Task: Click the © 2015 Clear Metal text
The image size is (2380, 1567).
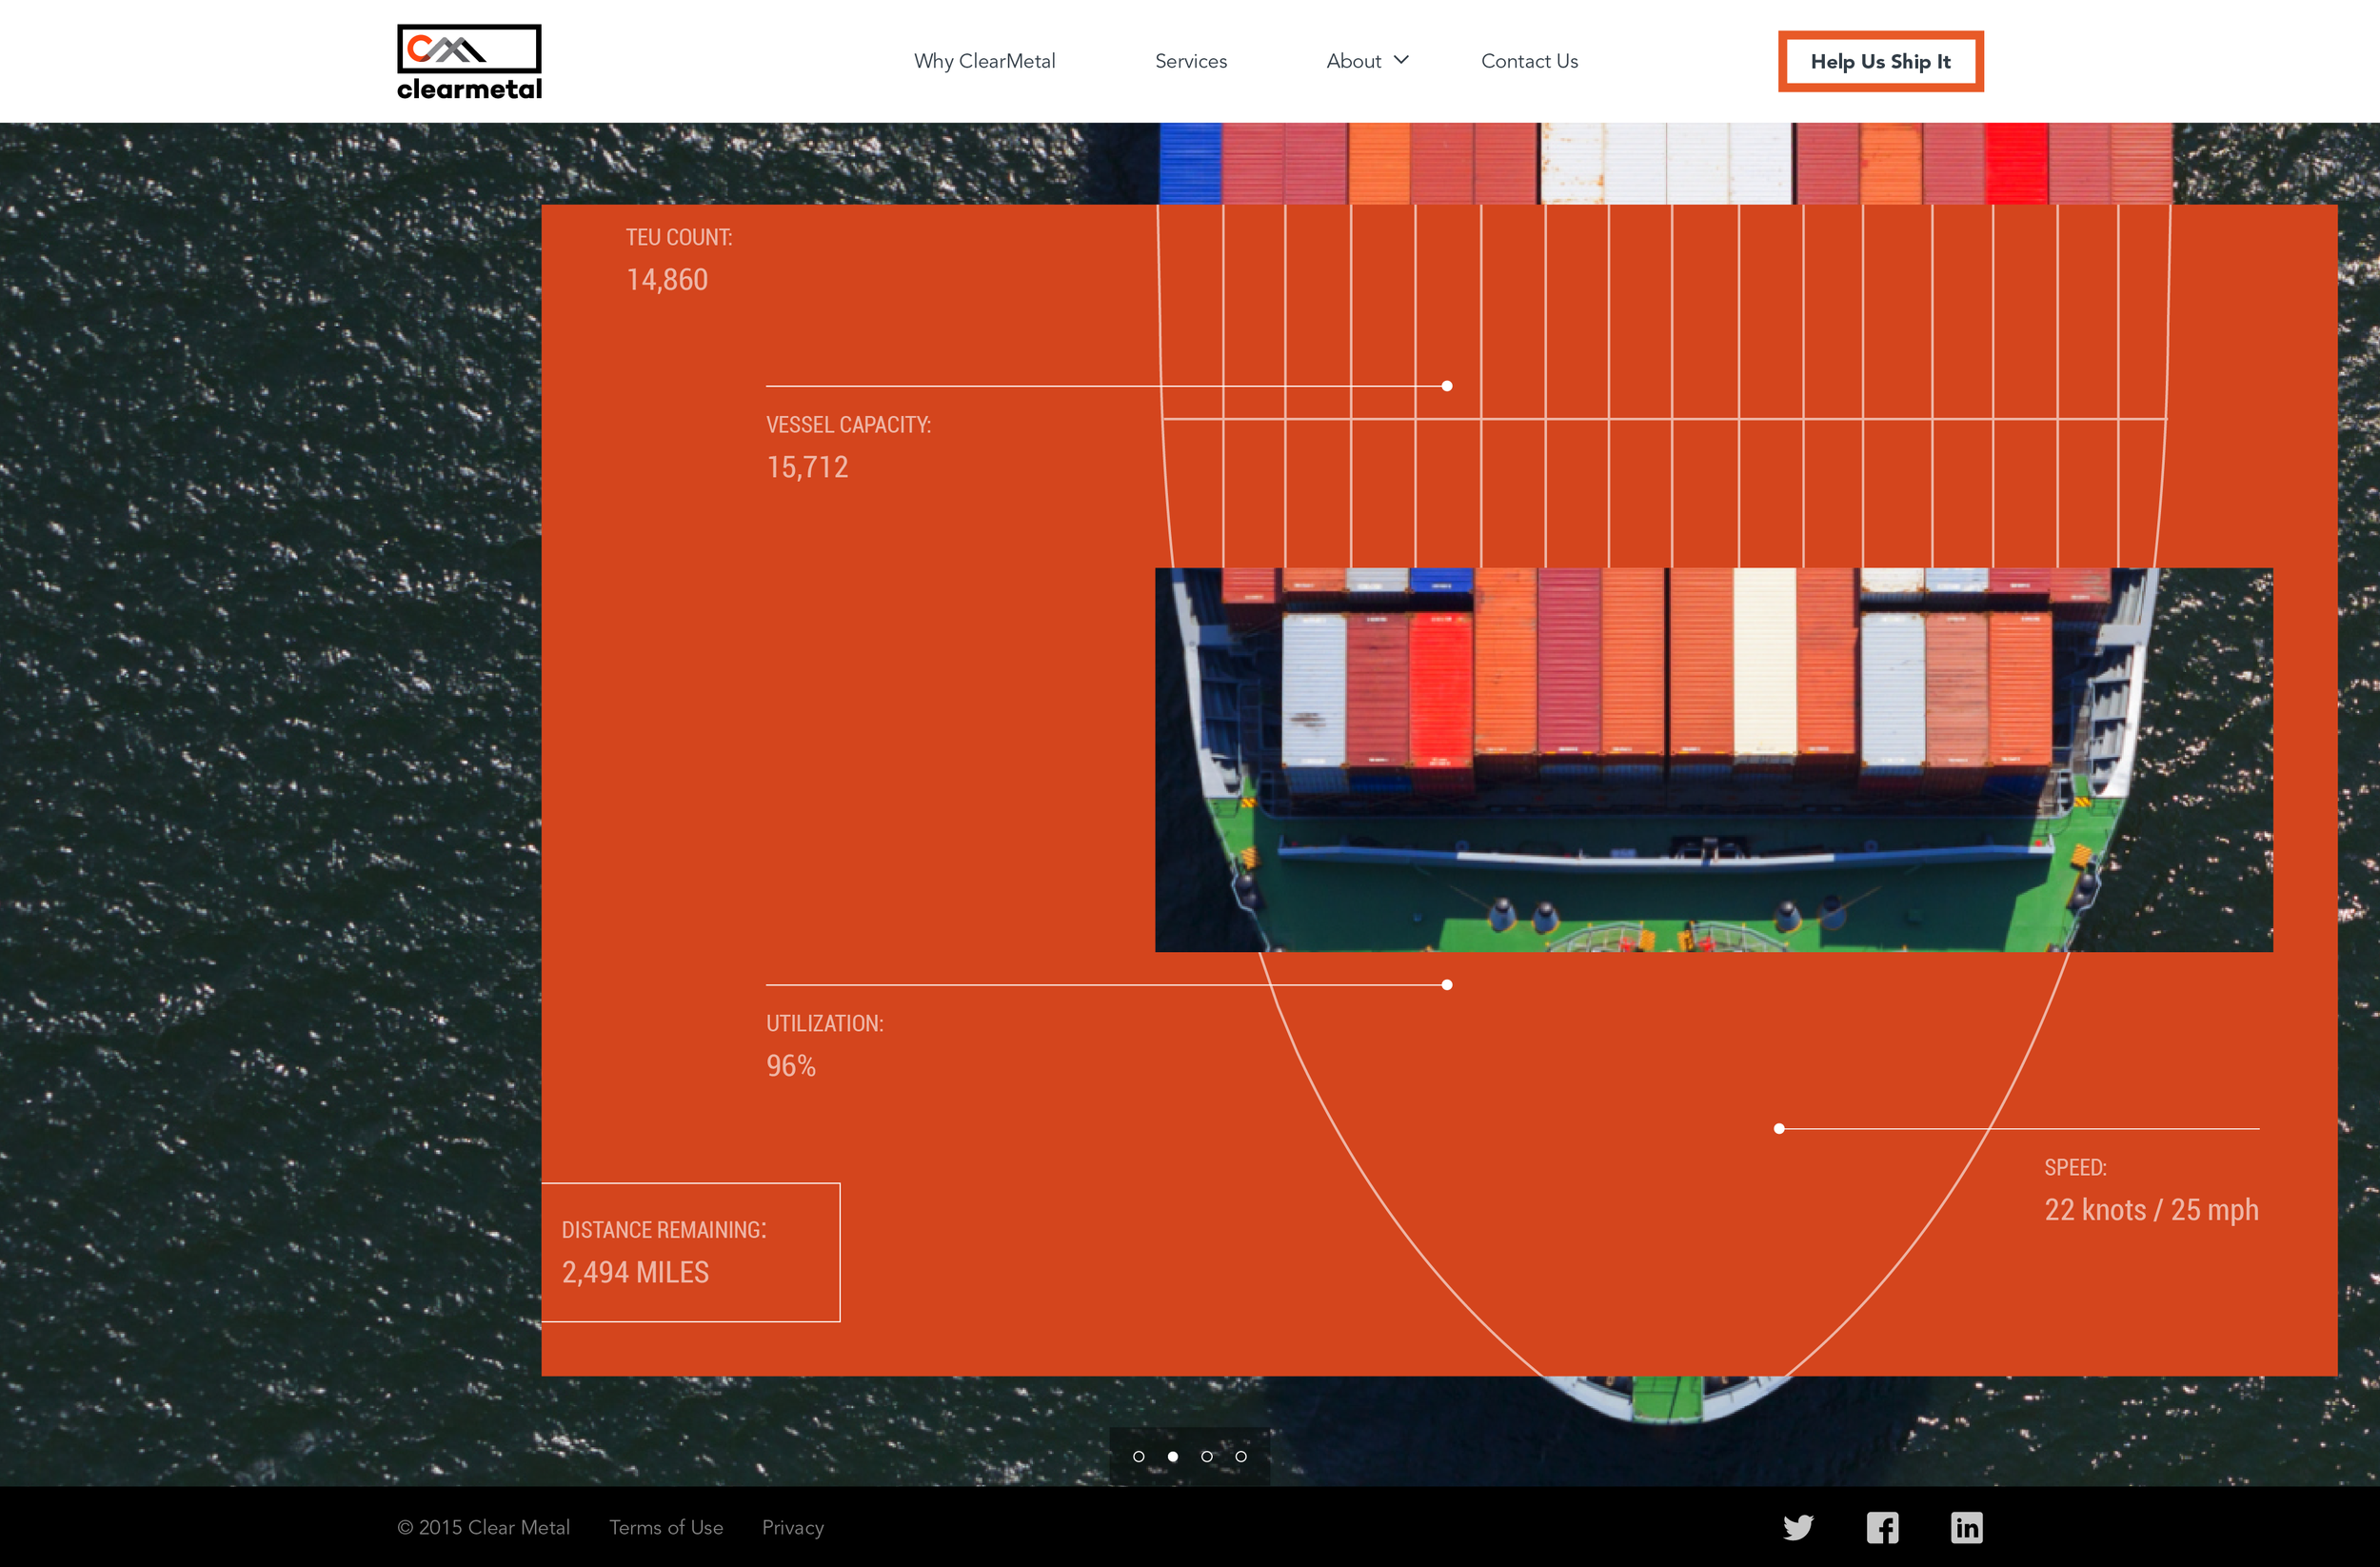Action: (483, 1527)
